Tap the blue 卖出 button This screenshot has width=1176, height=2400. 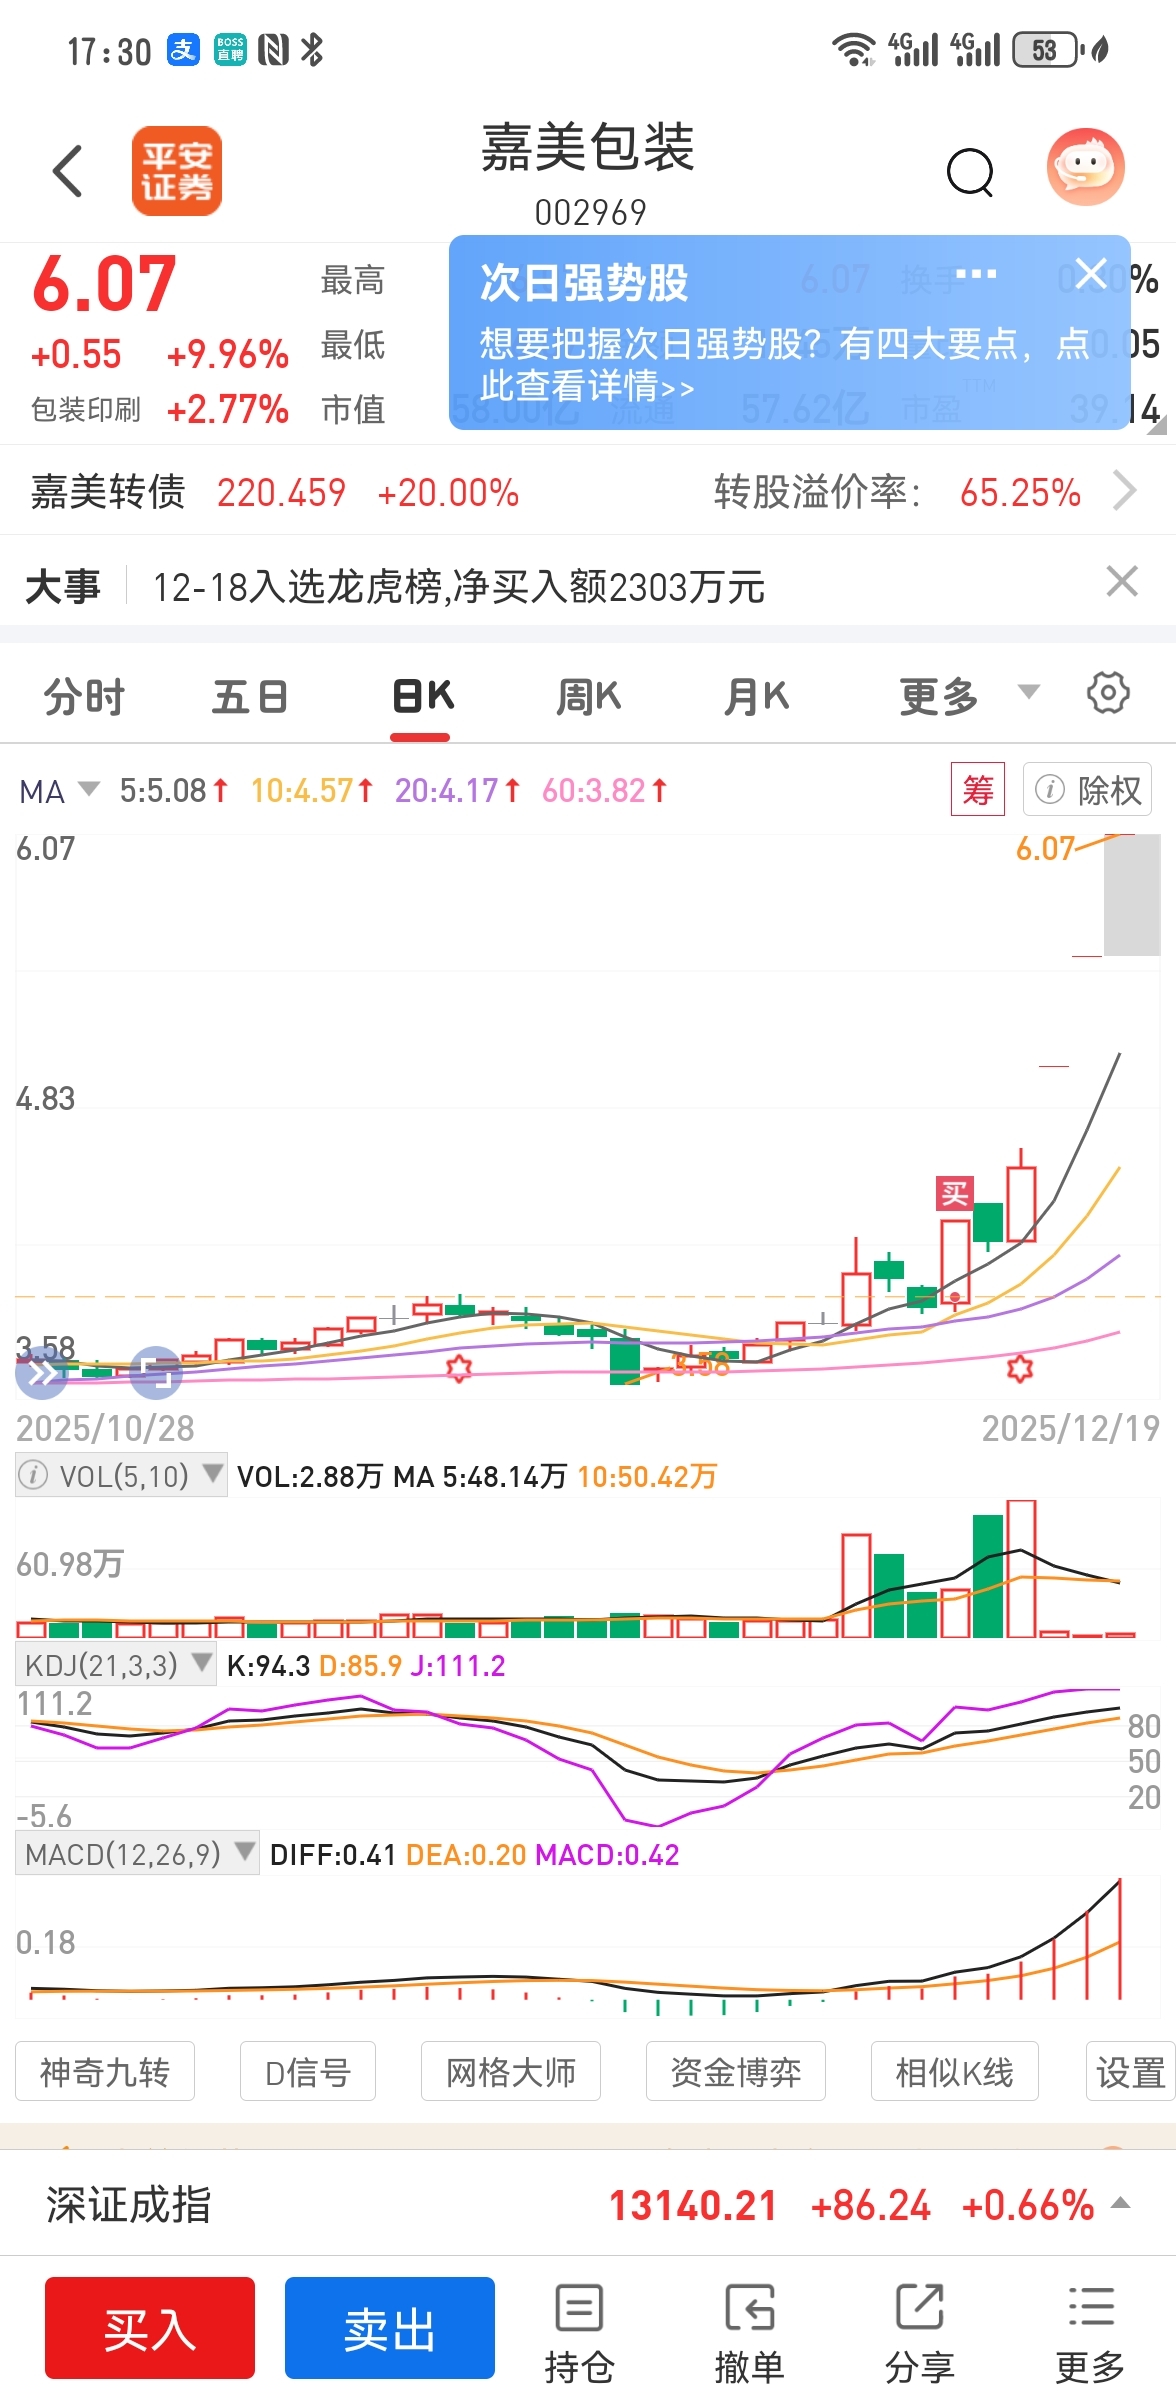[390, 2328]
